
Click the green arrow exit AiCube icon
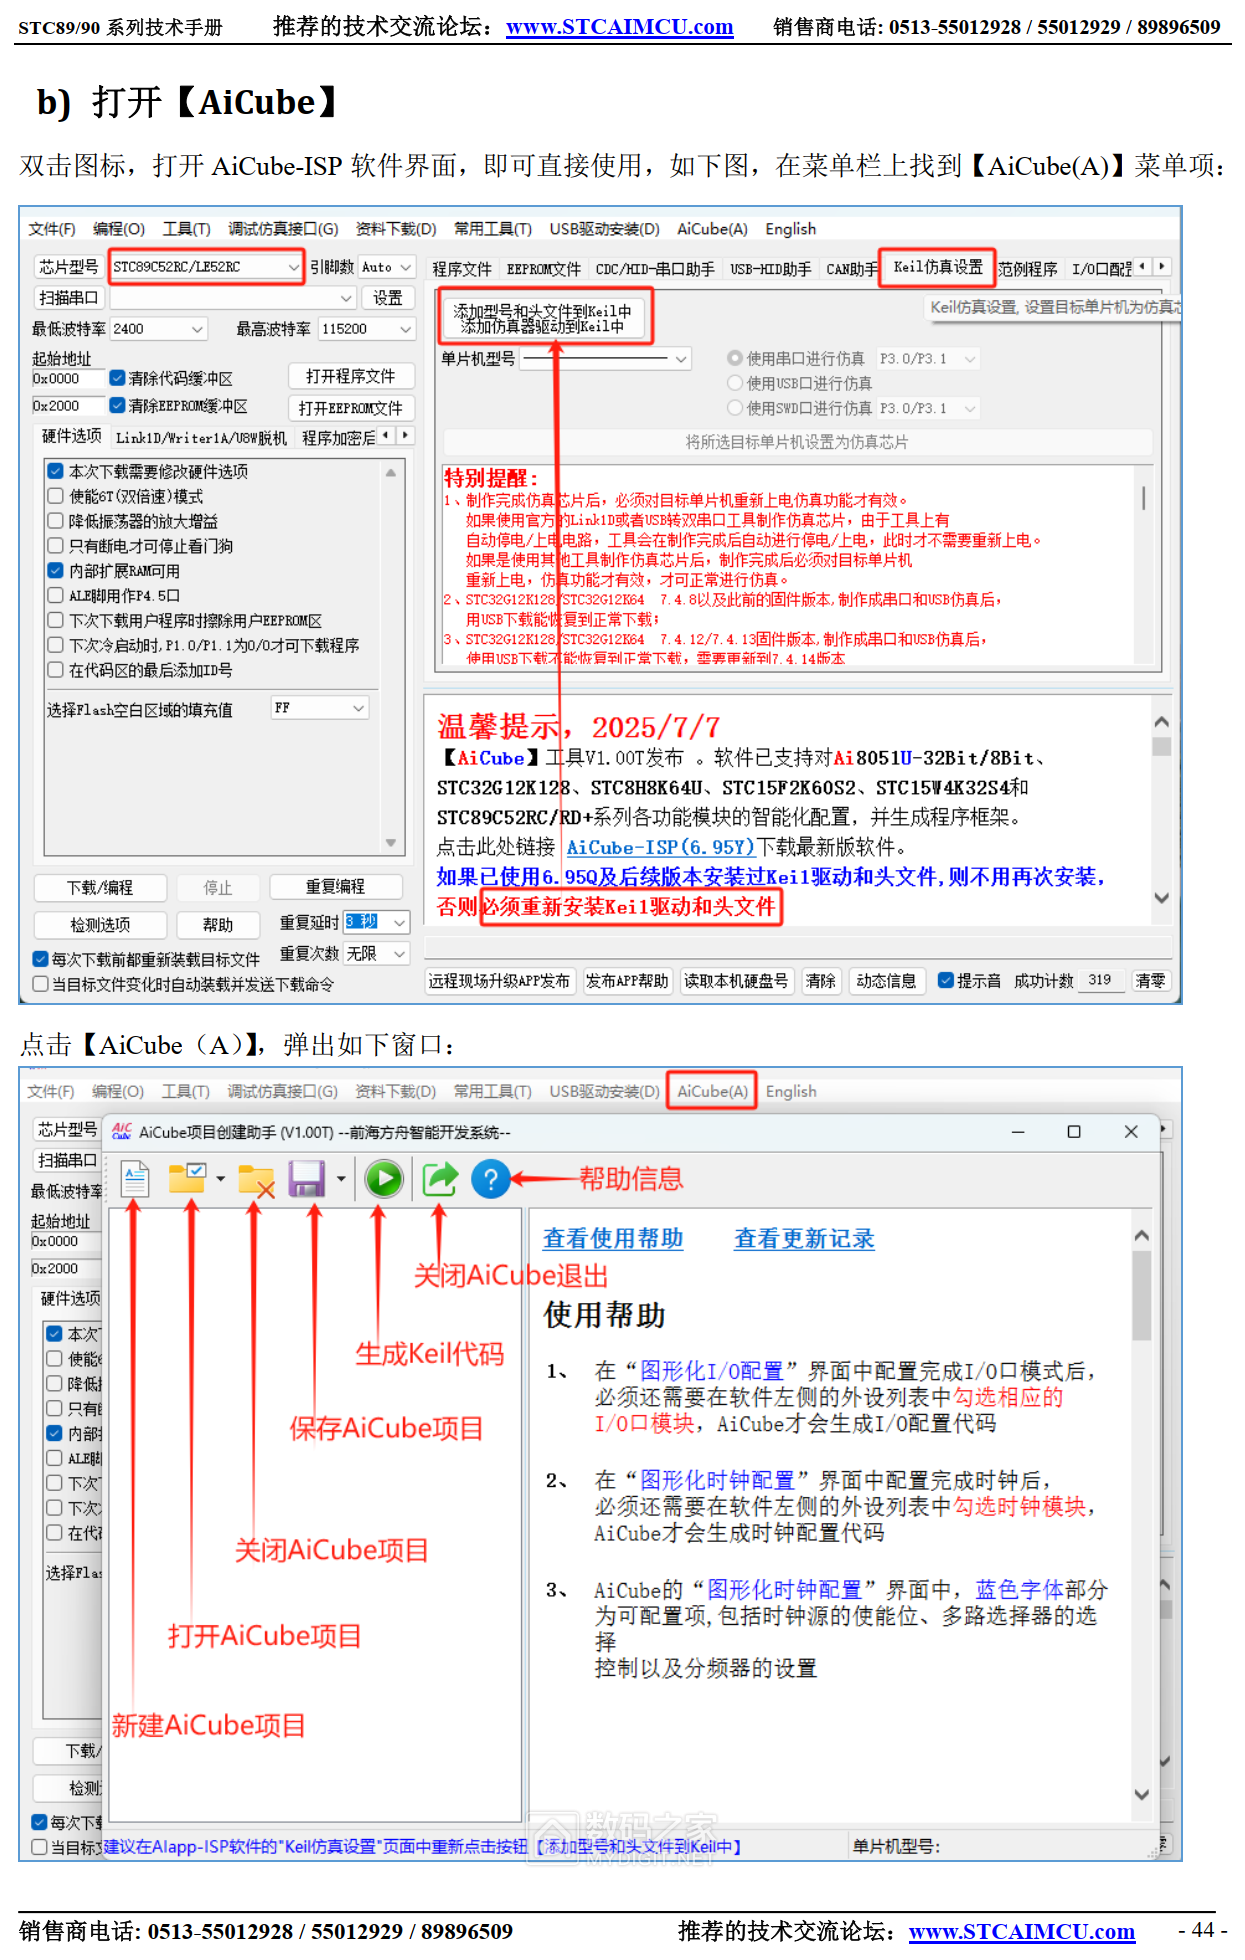click(440, 1179)
